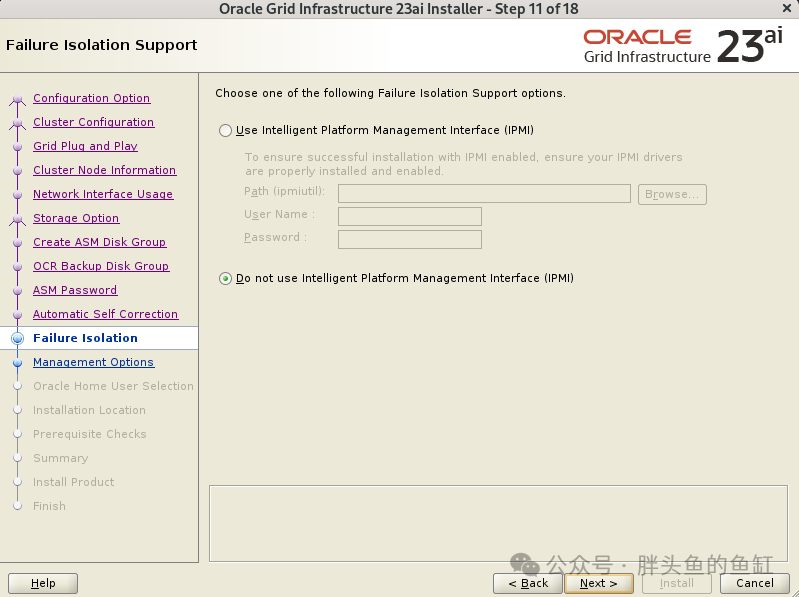Open the Configuration Option step

click(x=92, y=98)
